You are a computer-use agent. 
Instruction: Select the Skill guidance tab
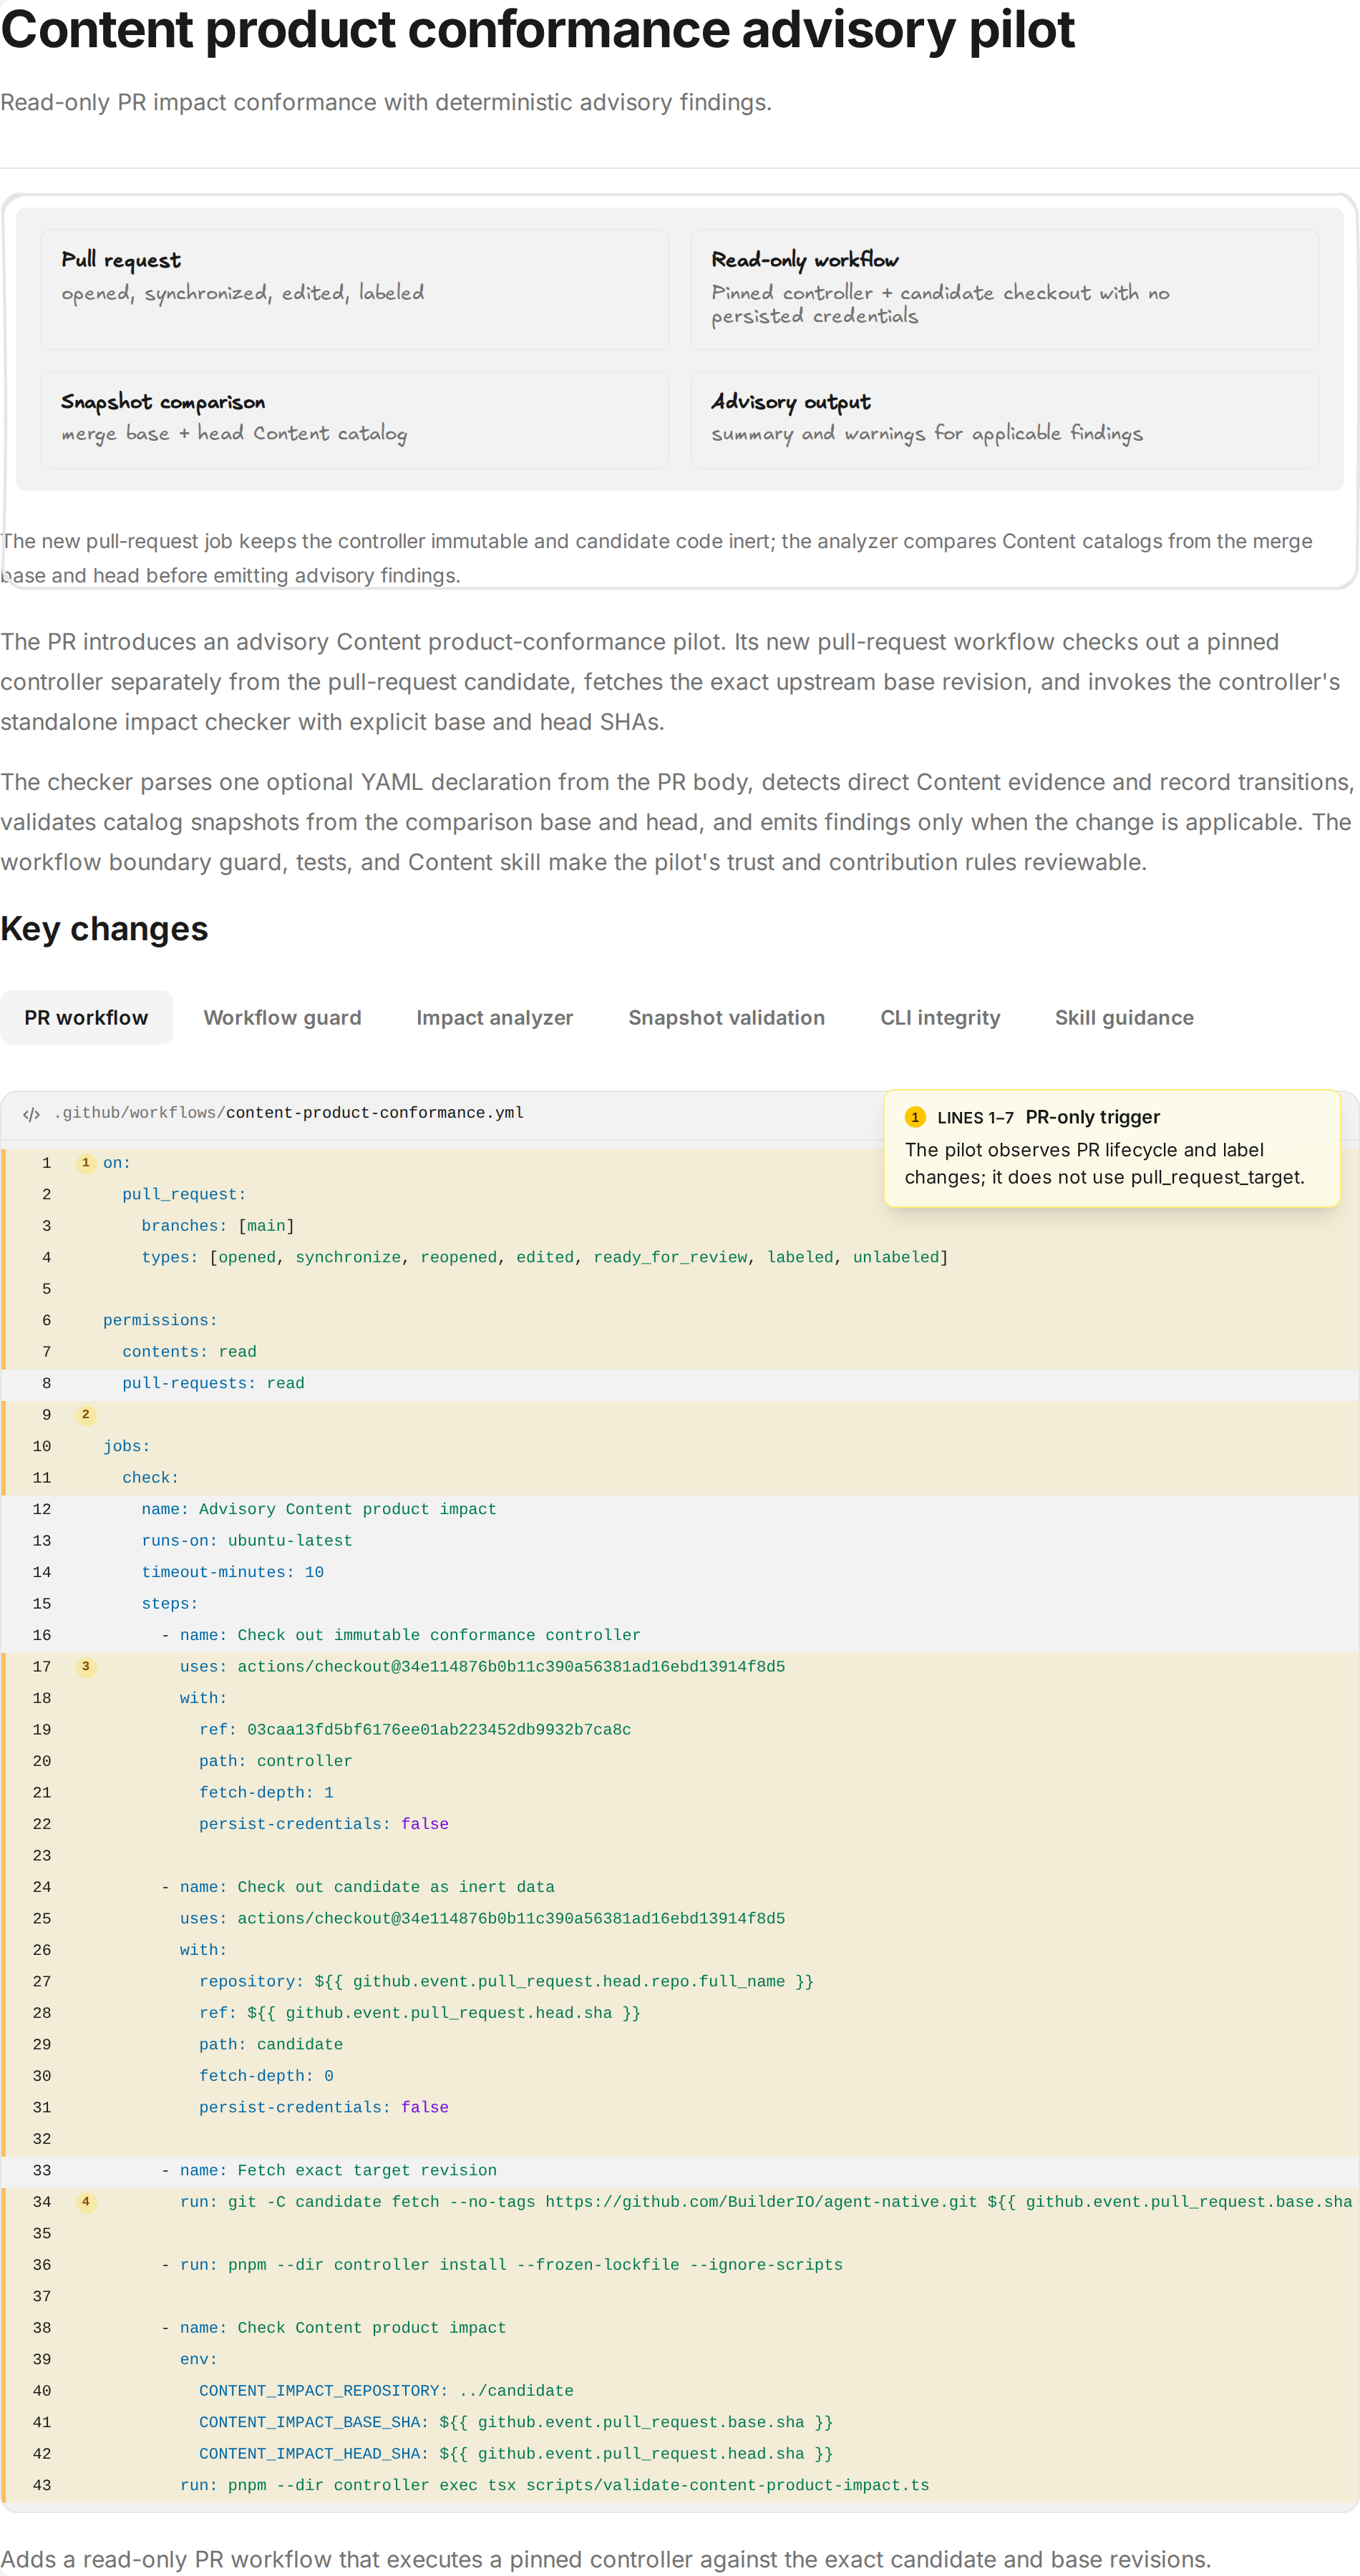[1124, 1017]
